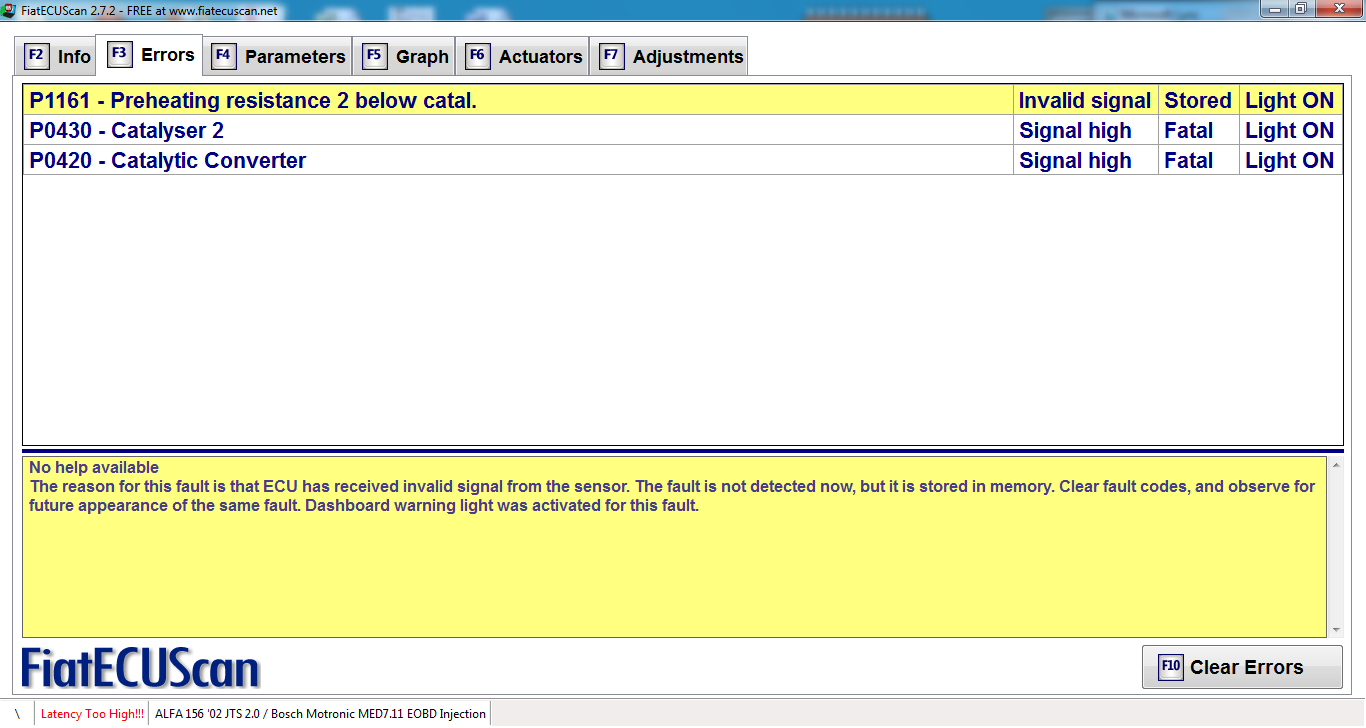Click the F10 icon on Clear Errors

[1170, 667]
